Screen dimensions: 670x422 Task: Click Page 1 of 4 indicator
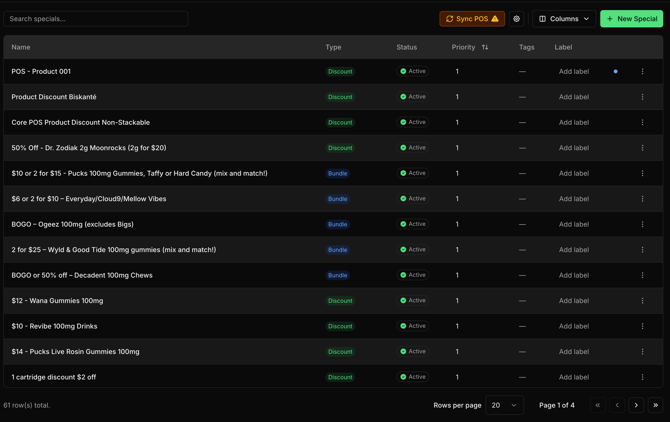pos(557,405)
